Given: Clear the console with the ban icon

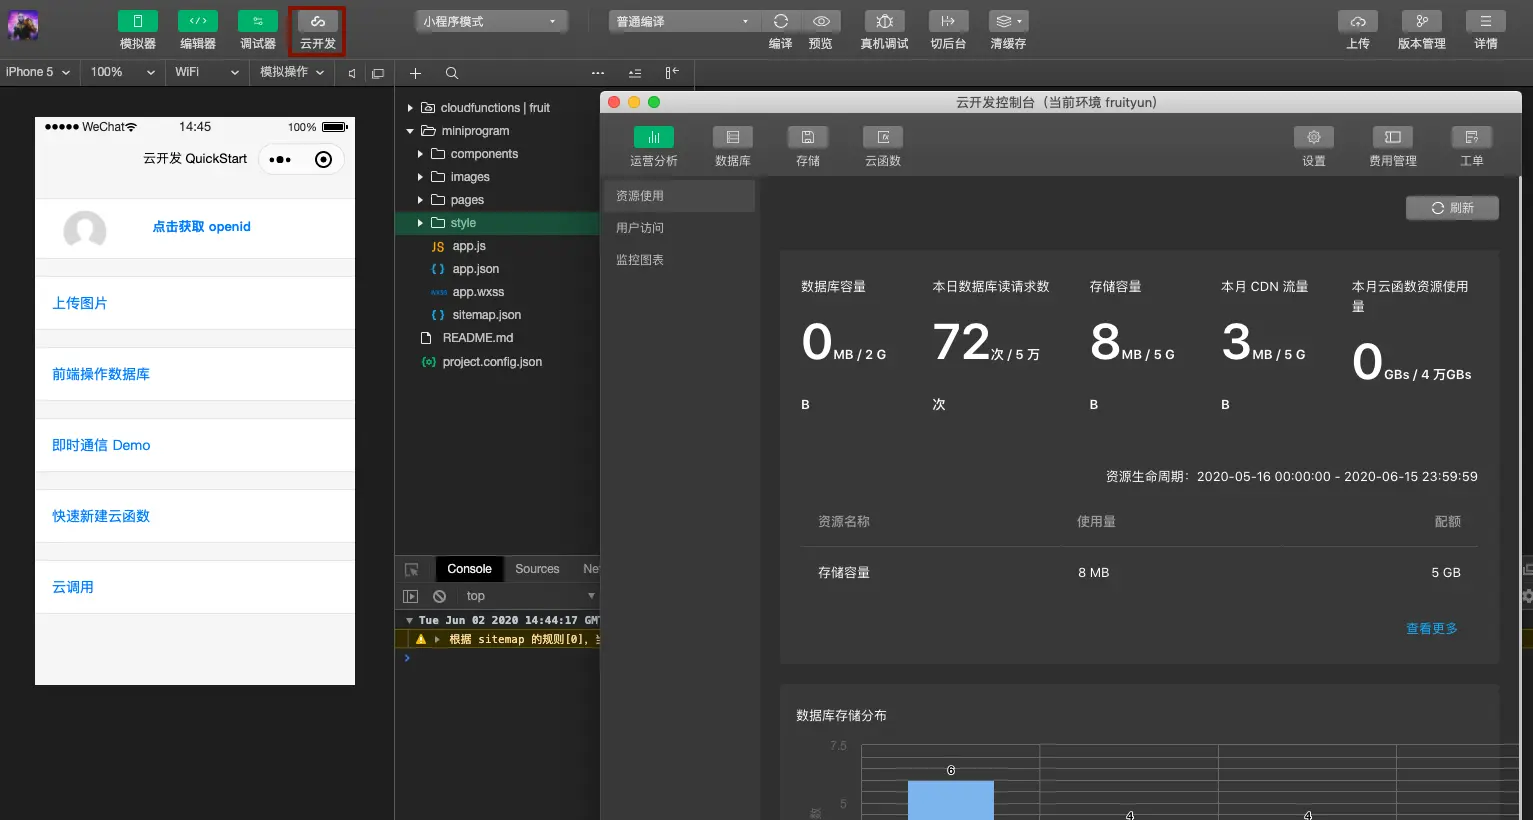Looking at the screenshot, I should click(439, 596).
